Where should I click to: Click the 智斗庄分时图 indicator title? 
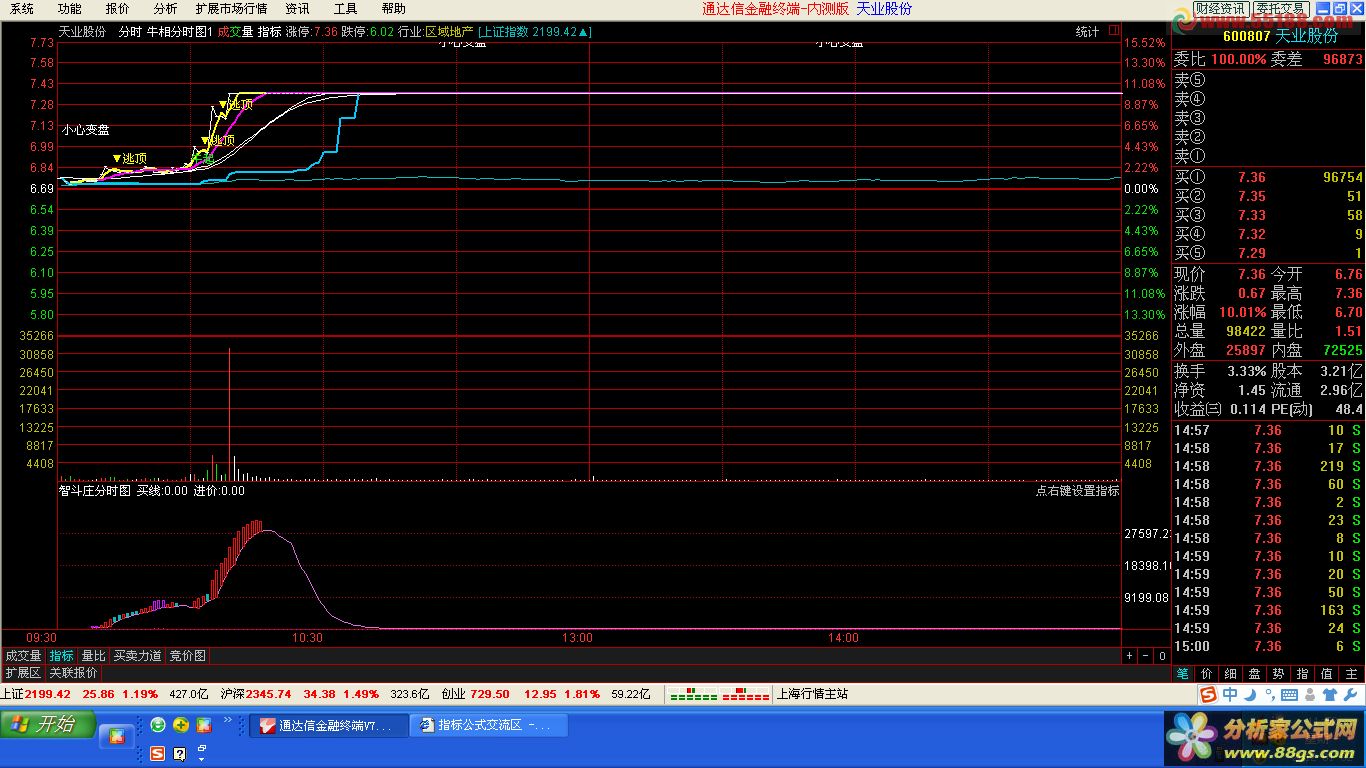point(95,491)
